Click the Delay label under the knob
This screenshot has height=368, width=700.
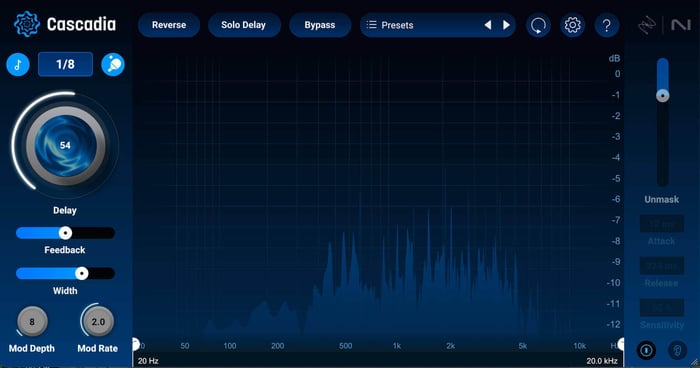pyautogui.click(x=65, y=210)
